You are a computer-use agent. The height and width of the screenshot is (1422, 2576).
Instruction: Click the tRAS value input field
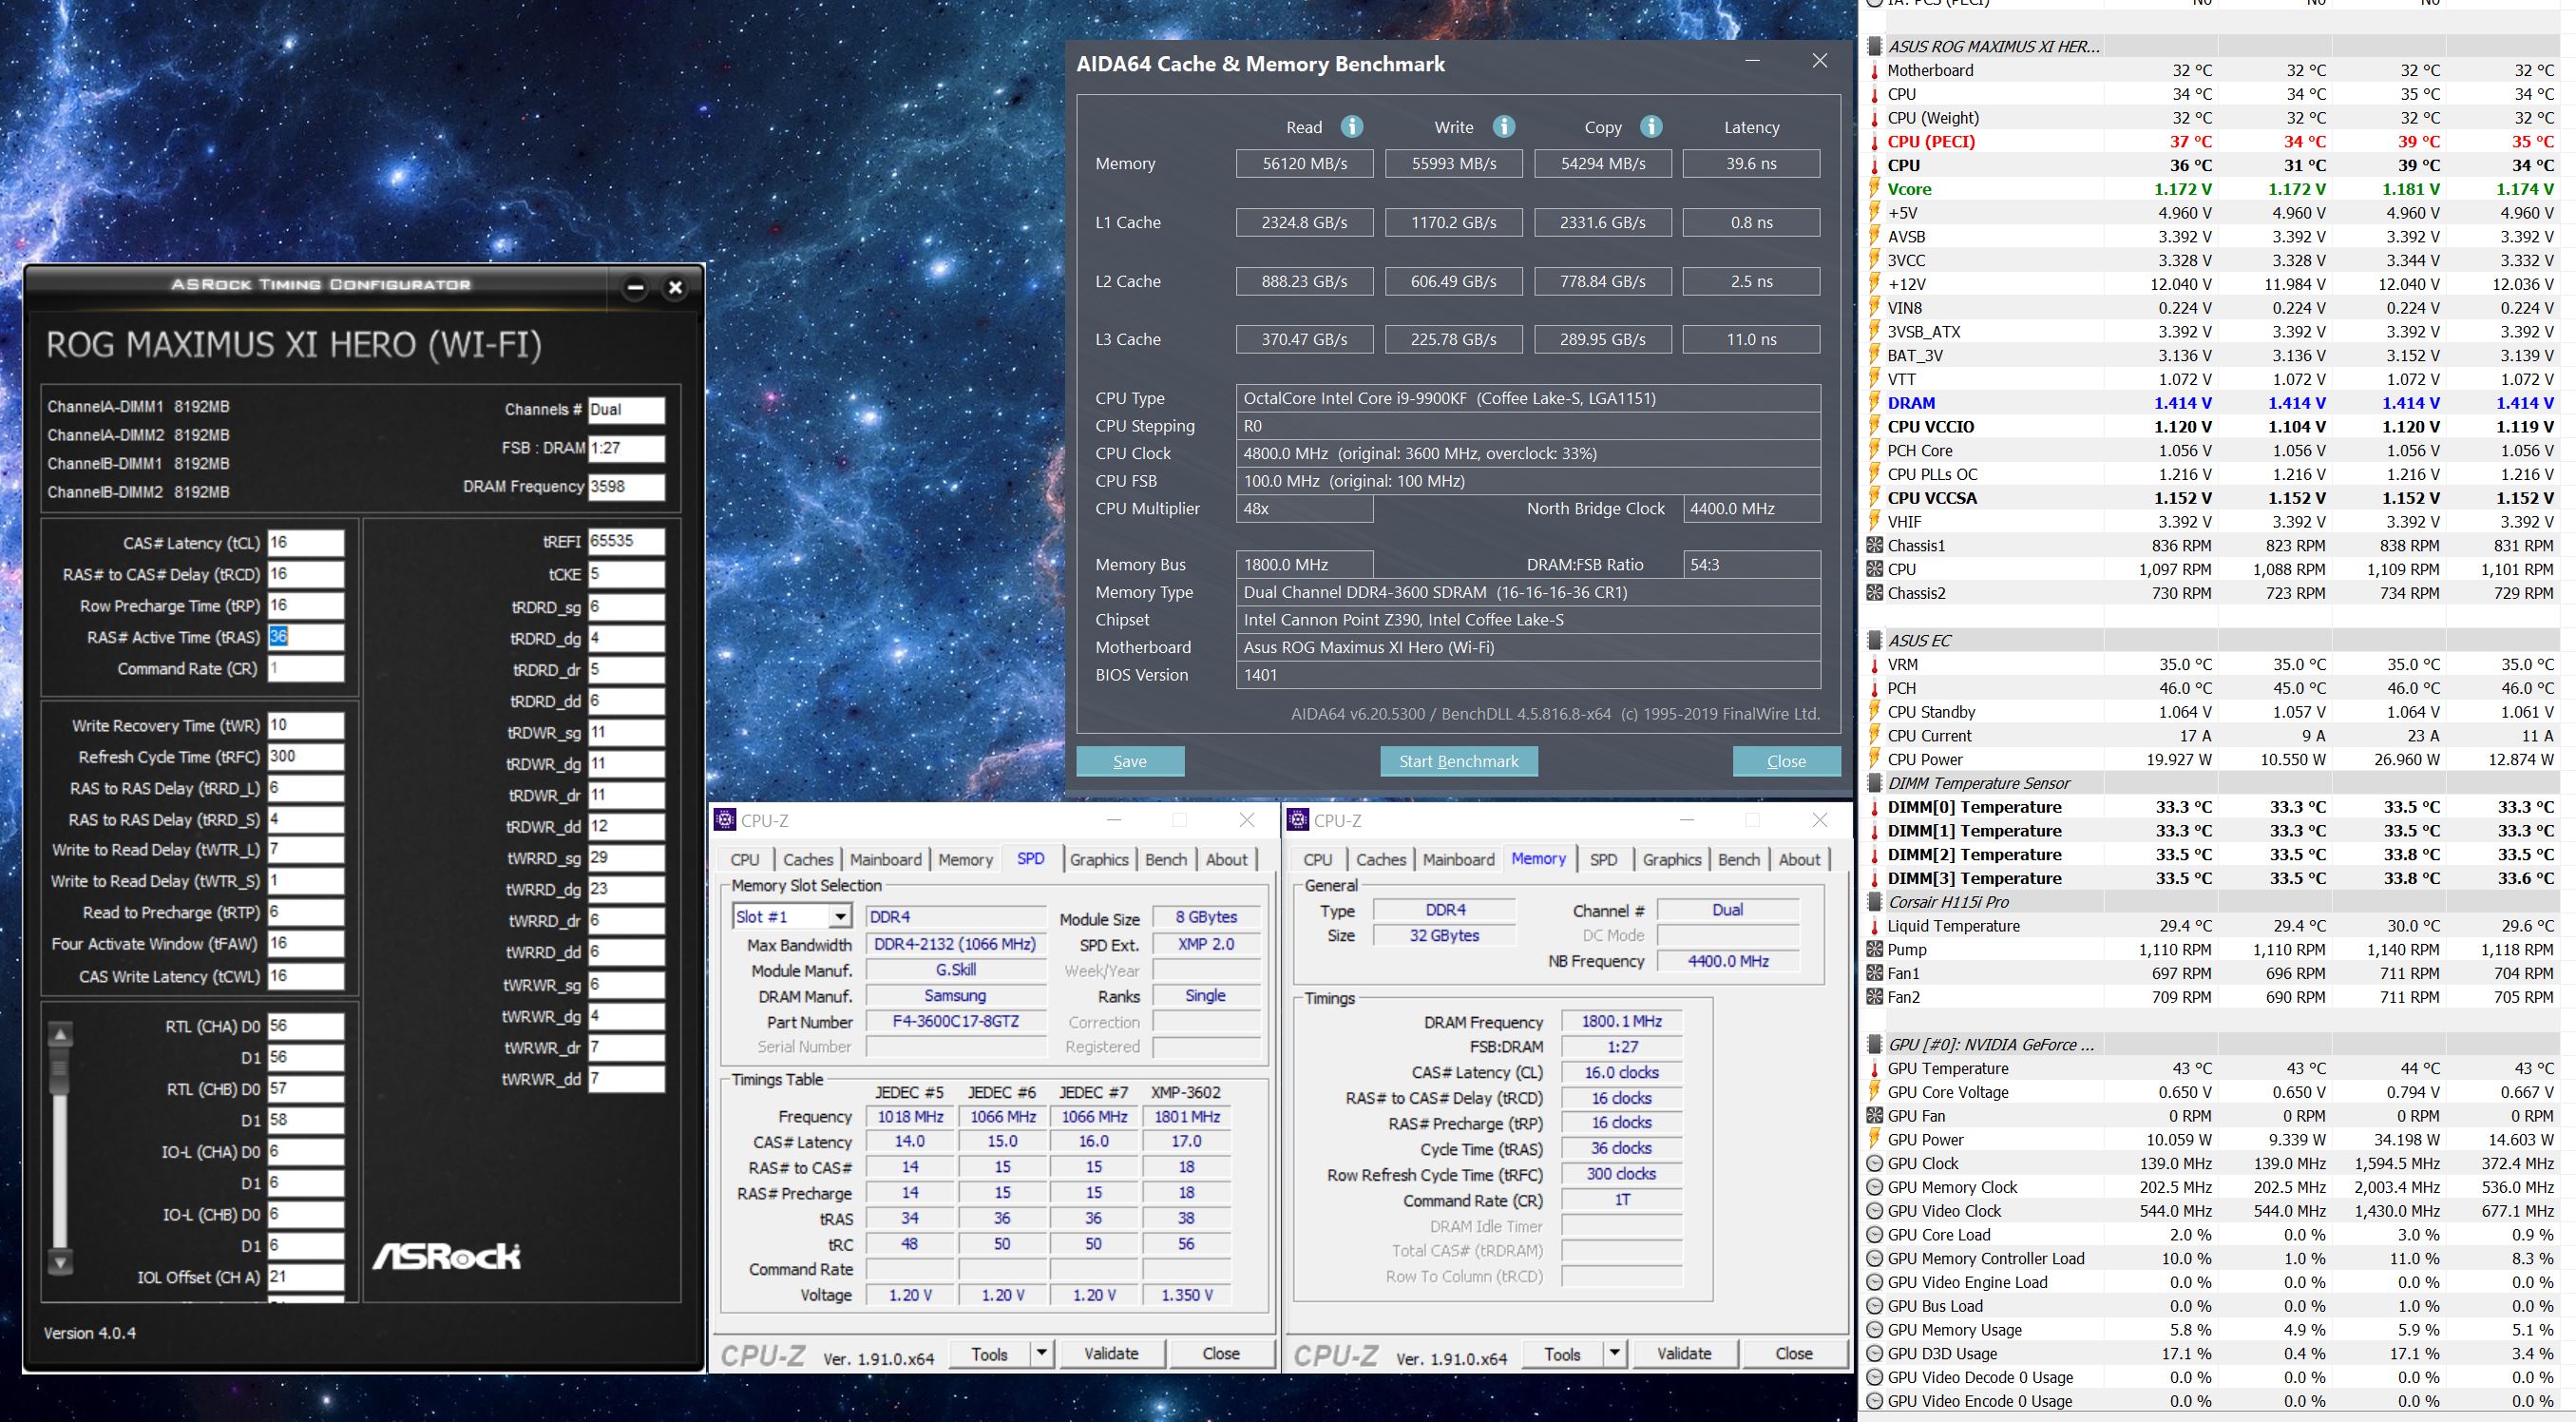305,637
